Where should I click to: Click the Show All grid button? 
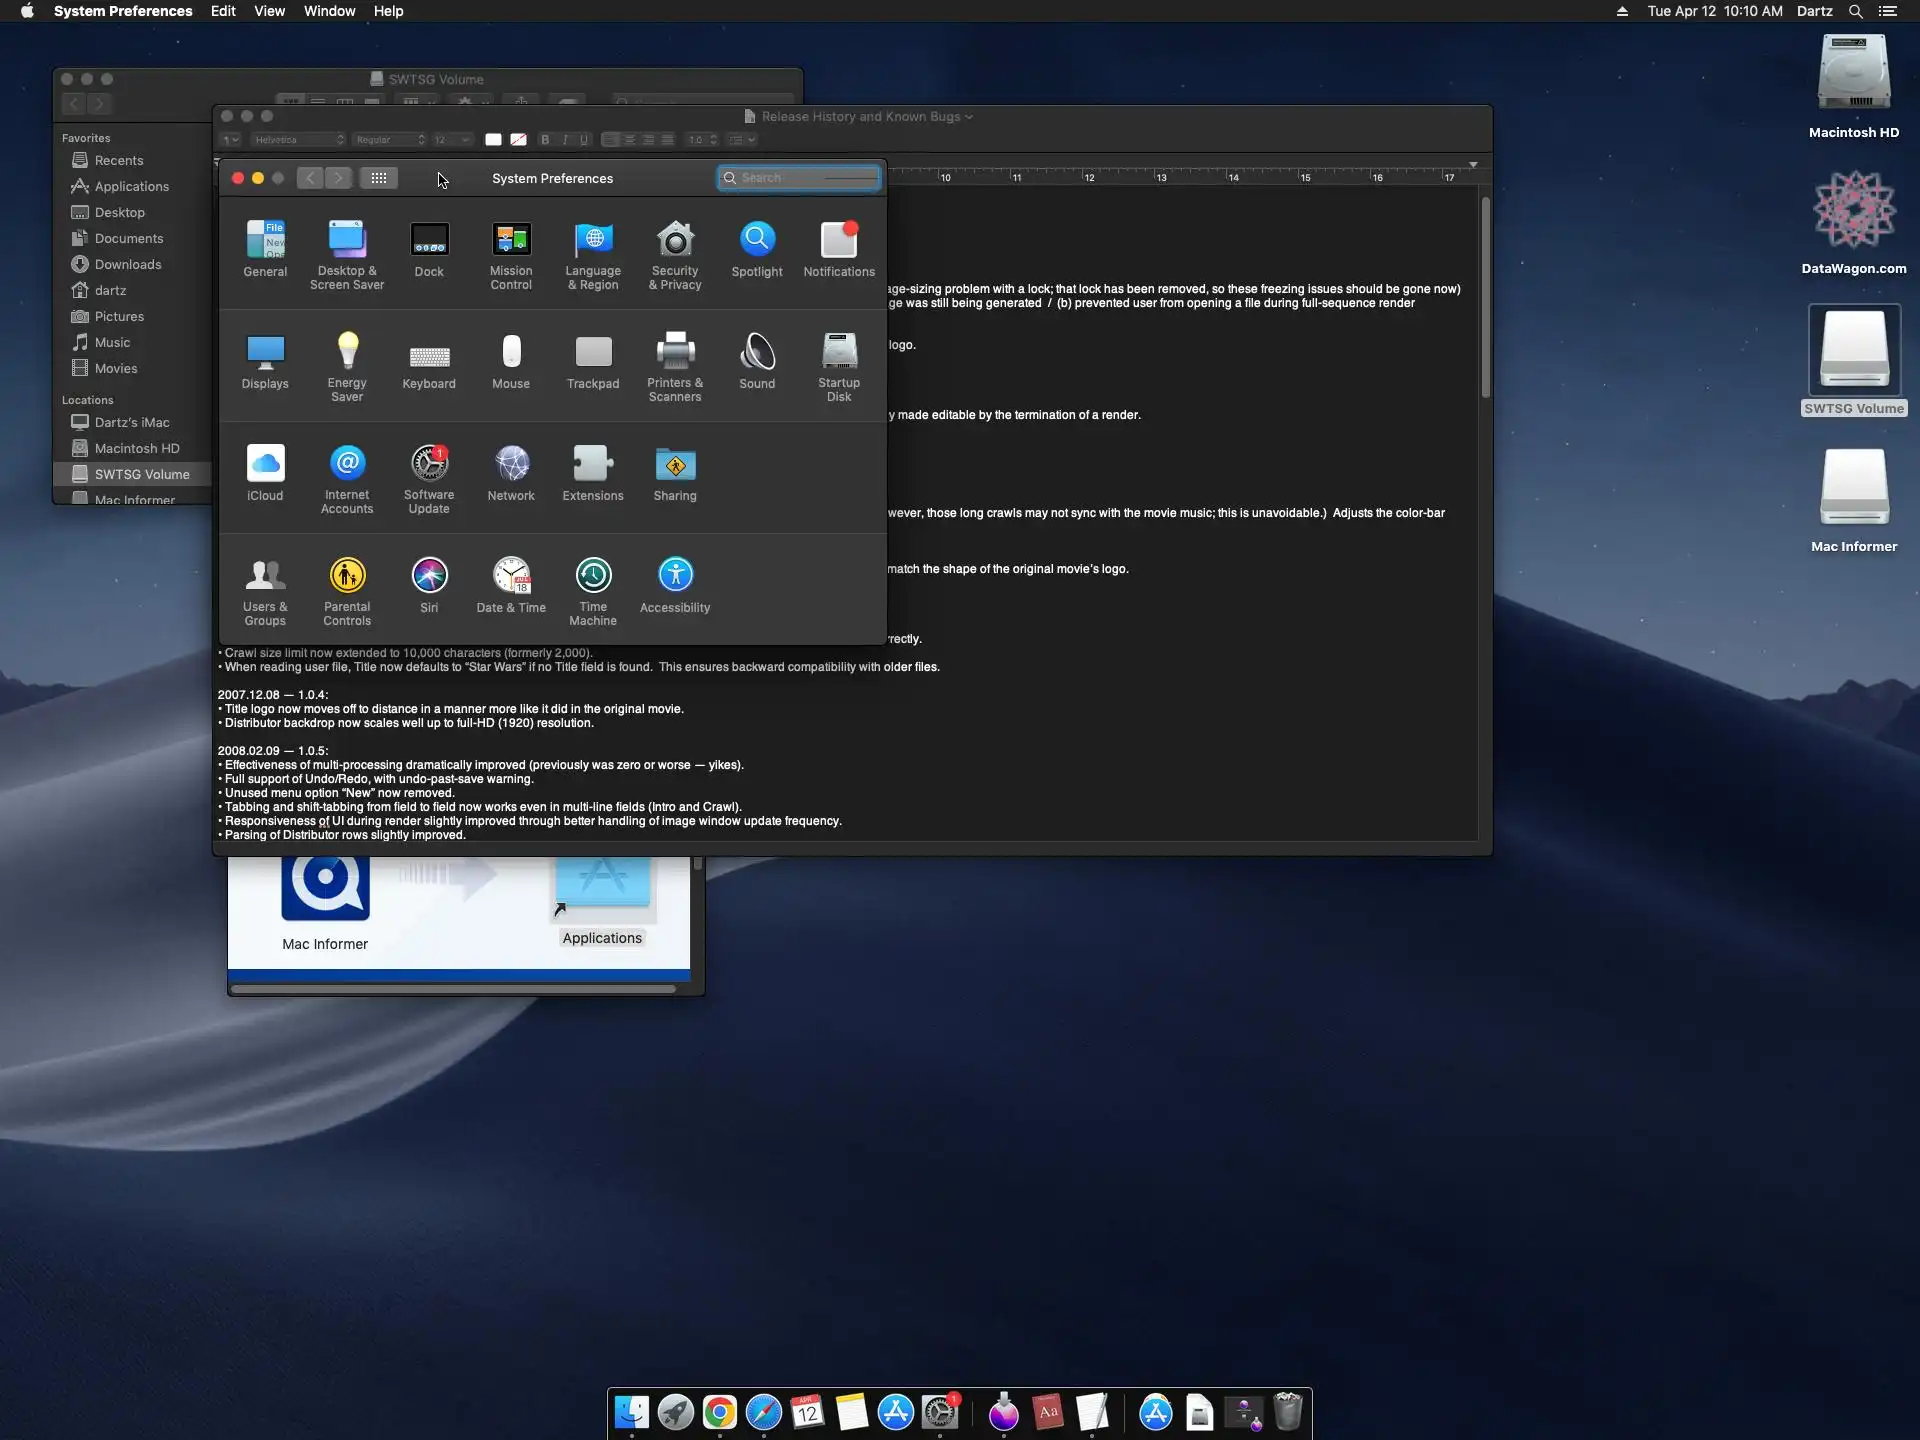pyautogui.click(x=379, y=178)
